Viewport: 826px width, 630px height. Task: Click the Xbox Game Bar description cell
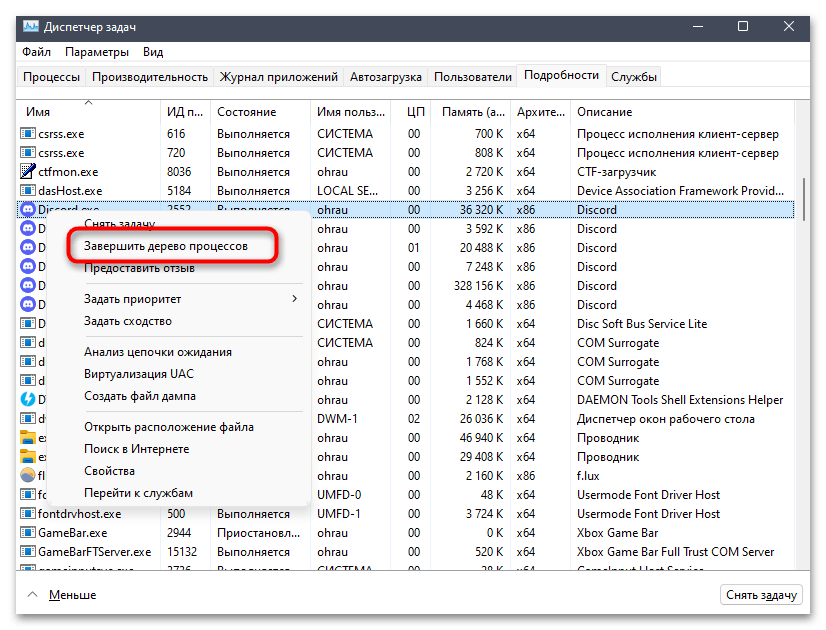point(617,533)
